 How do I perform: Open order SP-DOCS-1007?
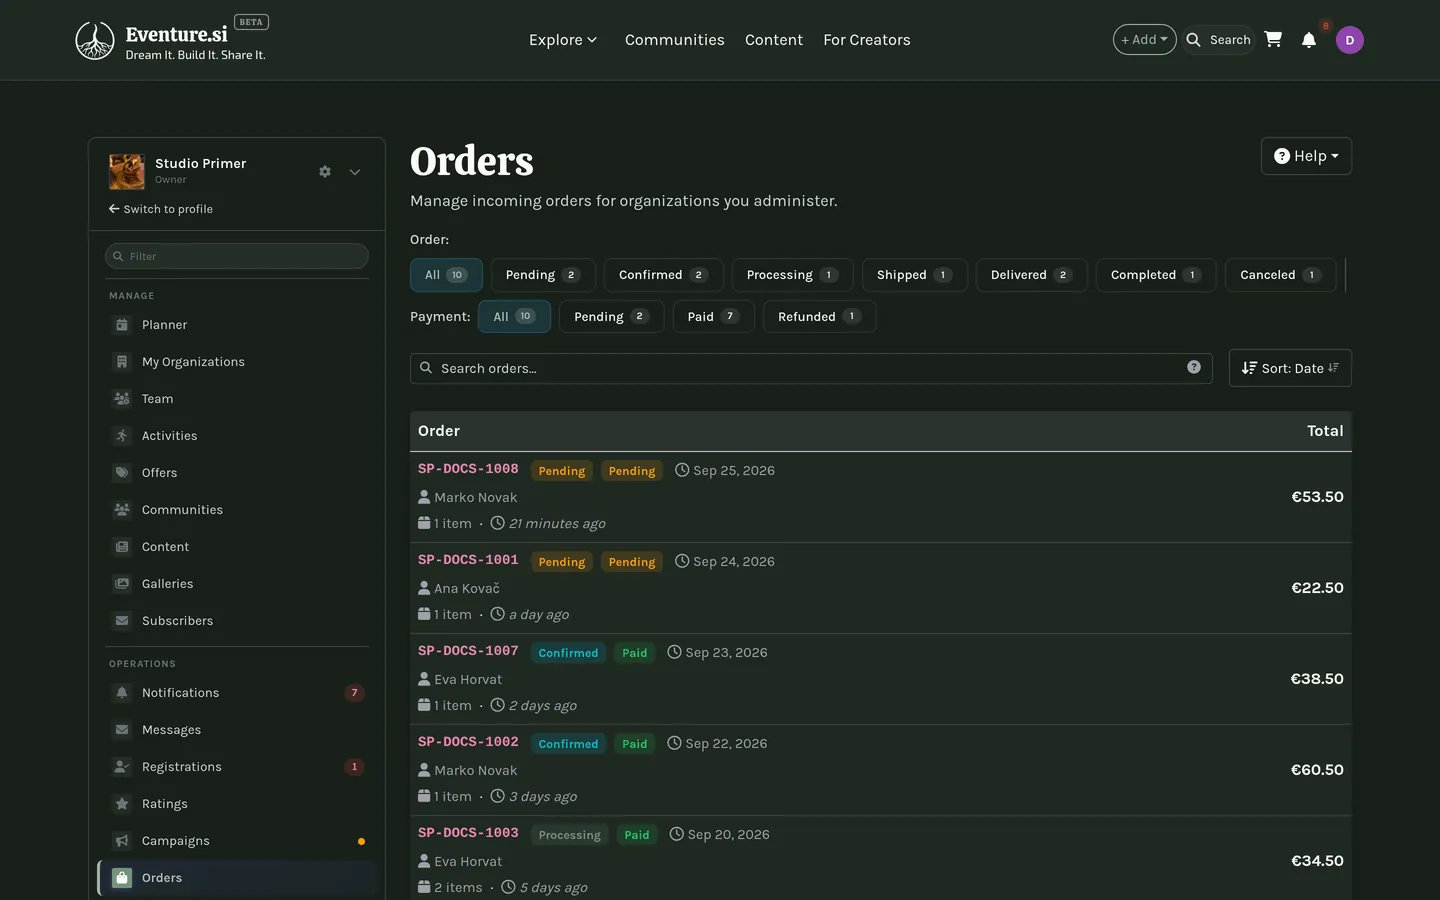(468, 651)
